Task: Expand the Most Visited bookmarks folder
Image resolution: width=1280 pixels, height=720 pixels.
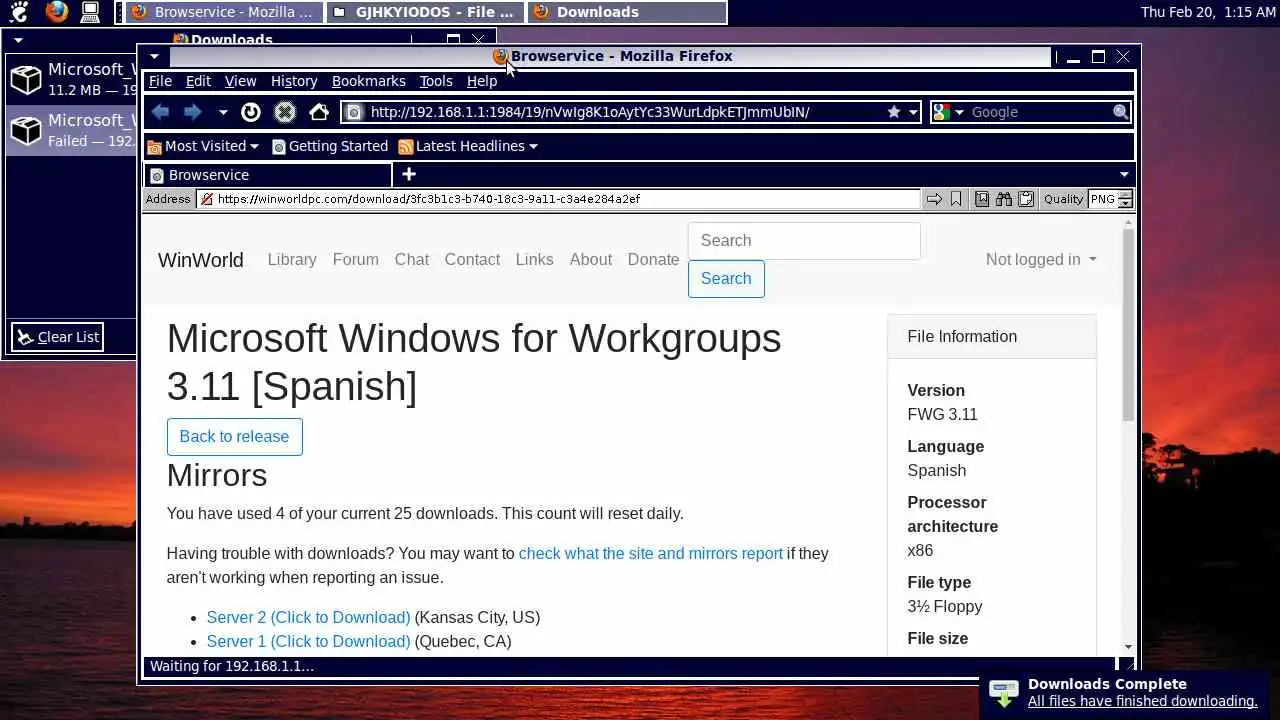Action: [x=203, y=146]
